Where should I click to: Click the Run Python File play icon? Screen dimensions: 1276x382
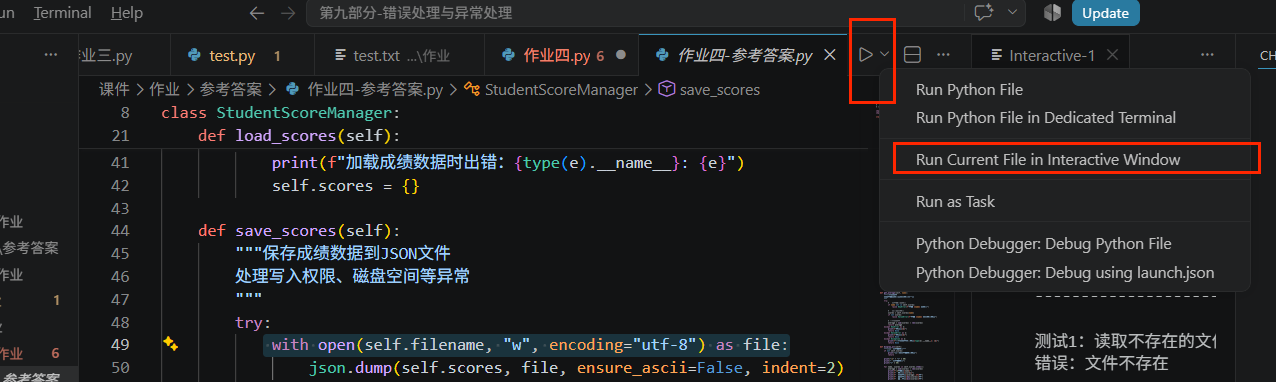(865, 55)
